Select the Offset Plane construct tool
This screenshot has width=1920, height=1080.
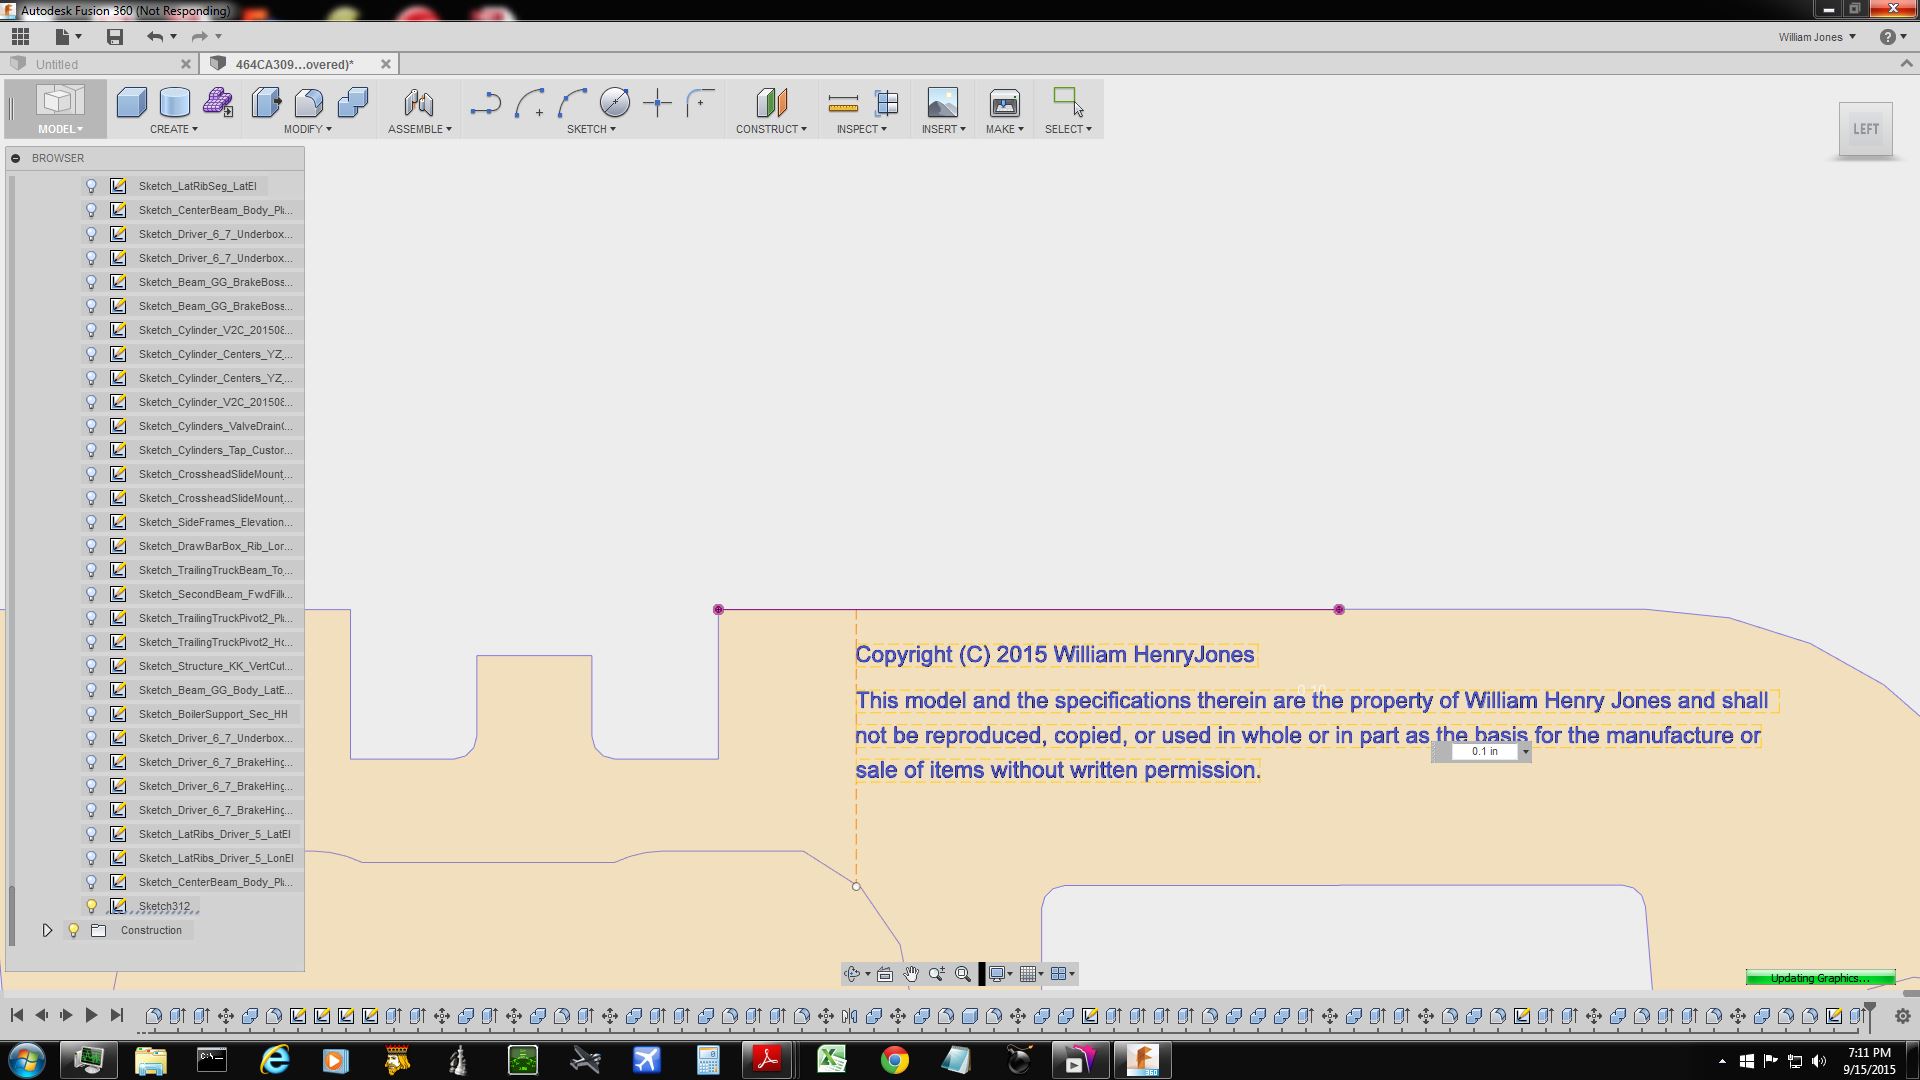[771, 102]
